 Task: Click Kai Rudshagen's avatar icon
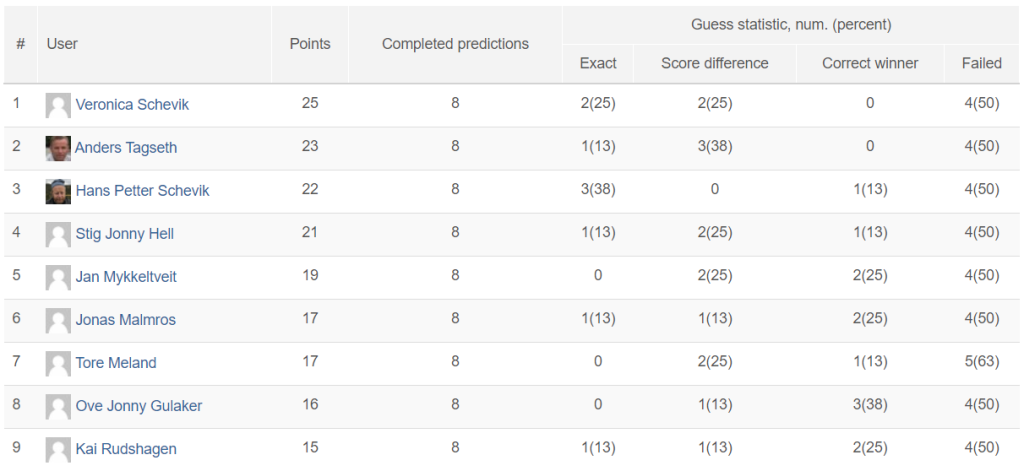click(x=58, y=450)
